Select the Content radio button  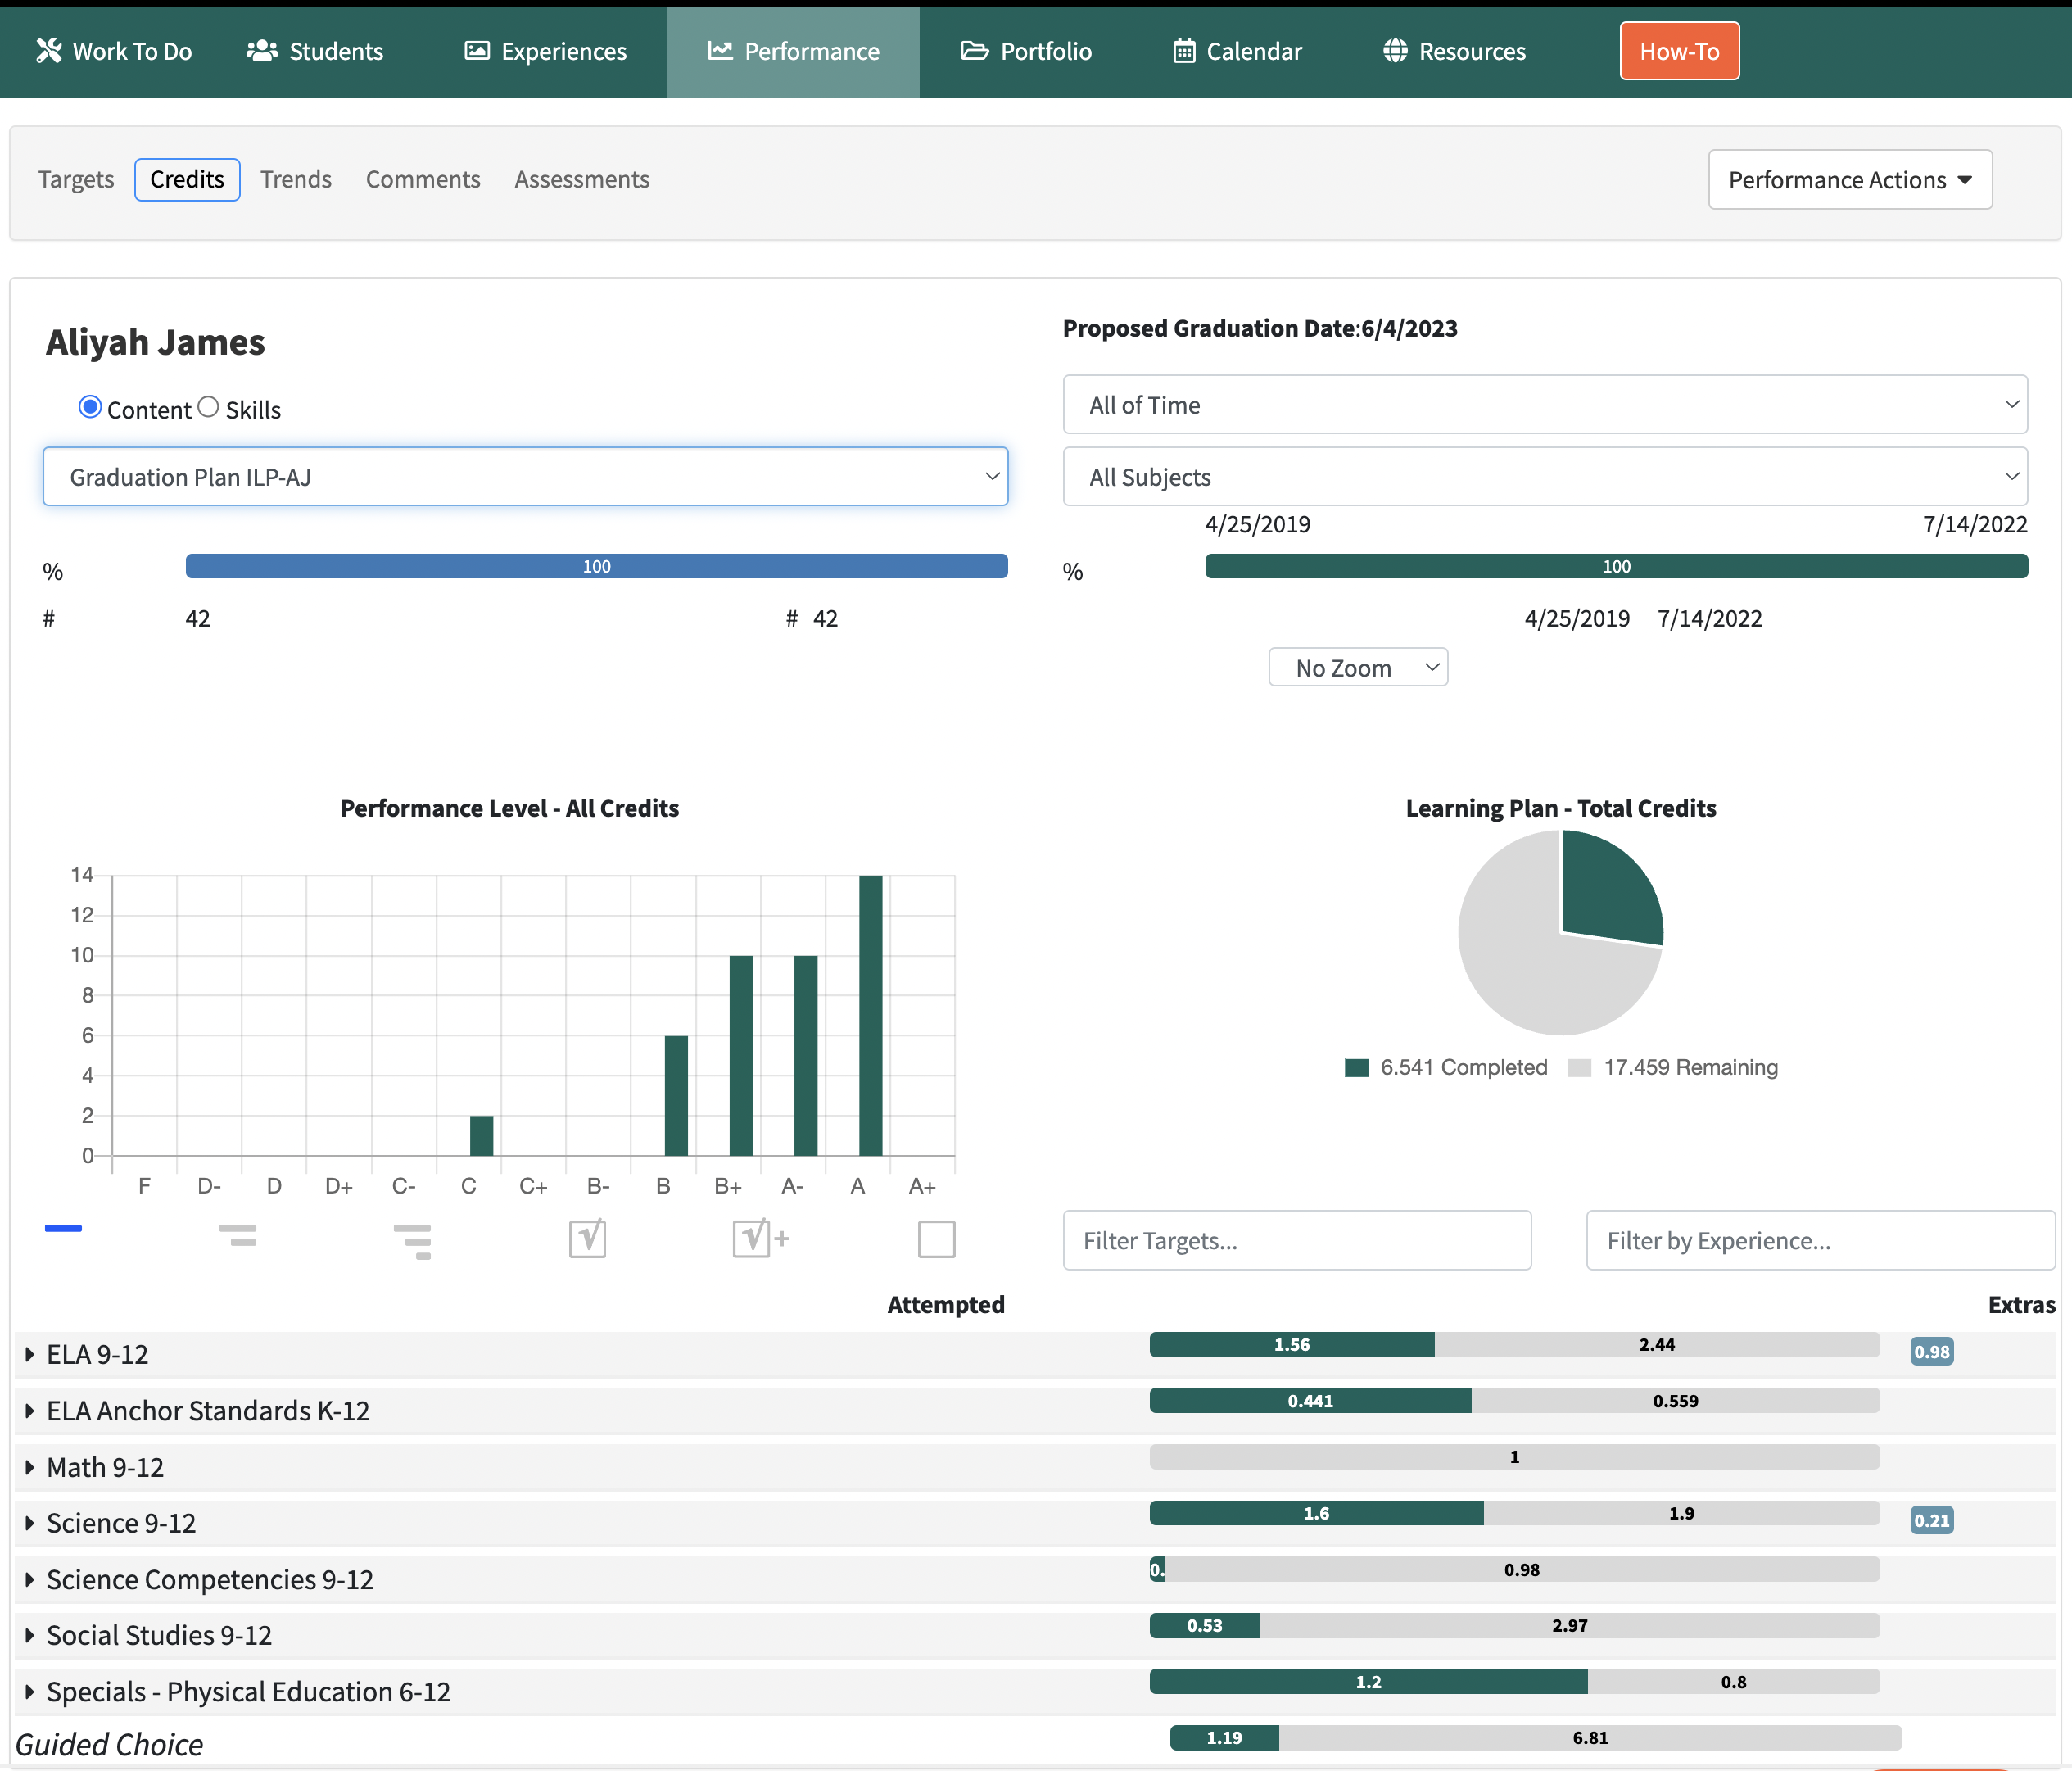pos(90,407)
